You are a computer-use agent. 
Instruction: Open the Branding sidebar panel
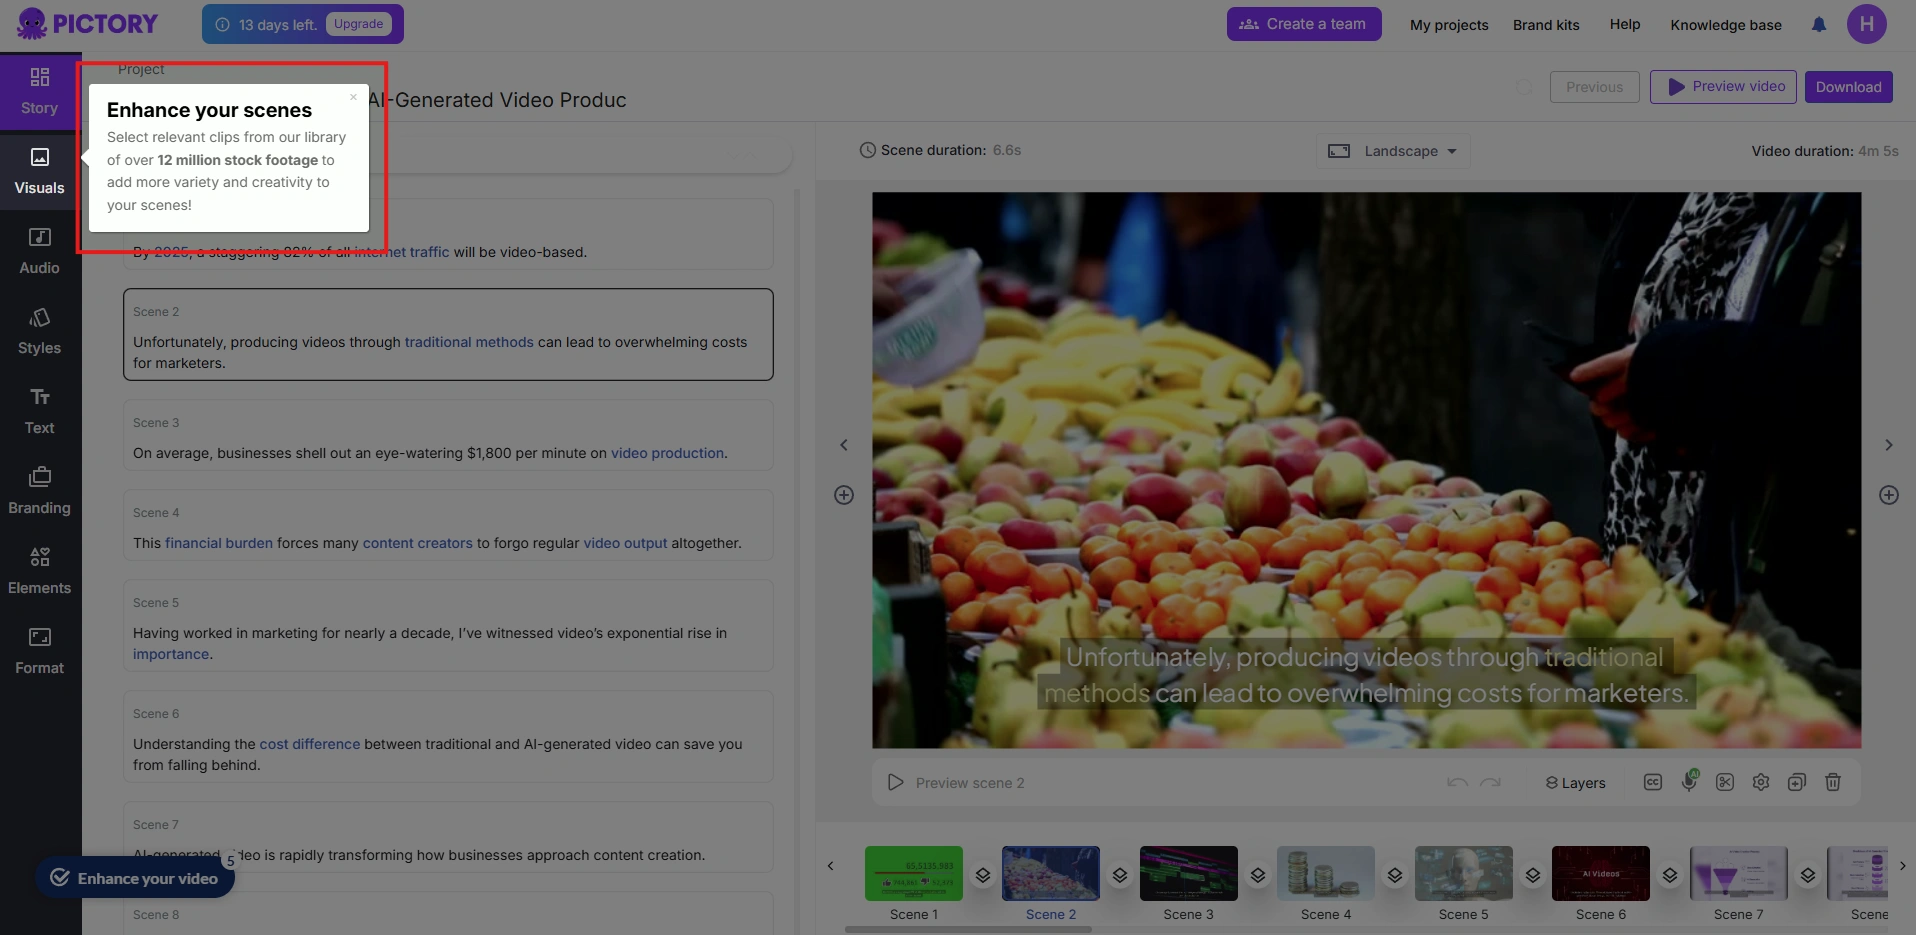40,492
